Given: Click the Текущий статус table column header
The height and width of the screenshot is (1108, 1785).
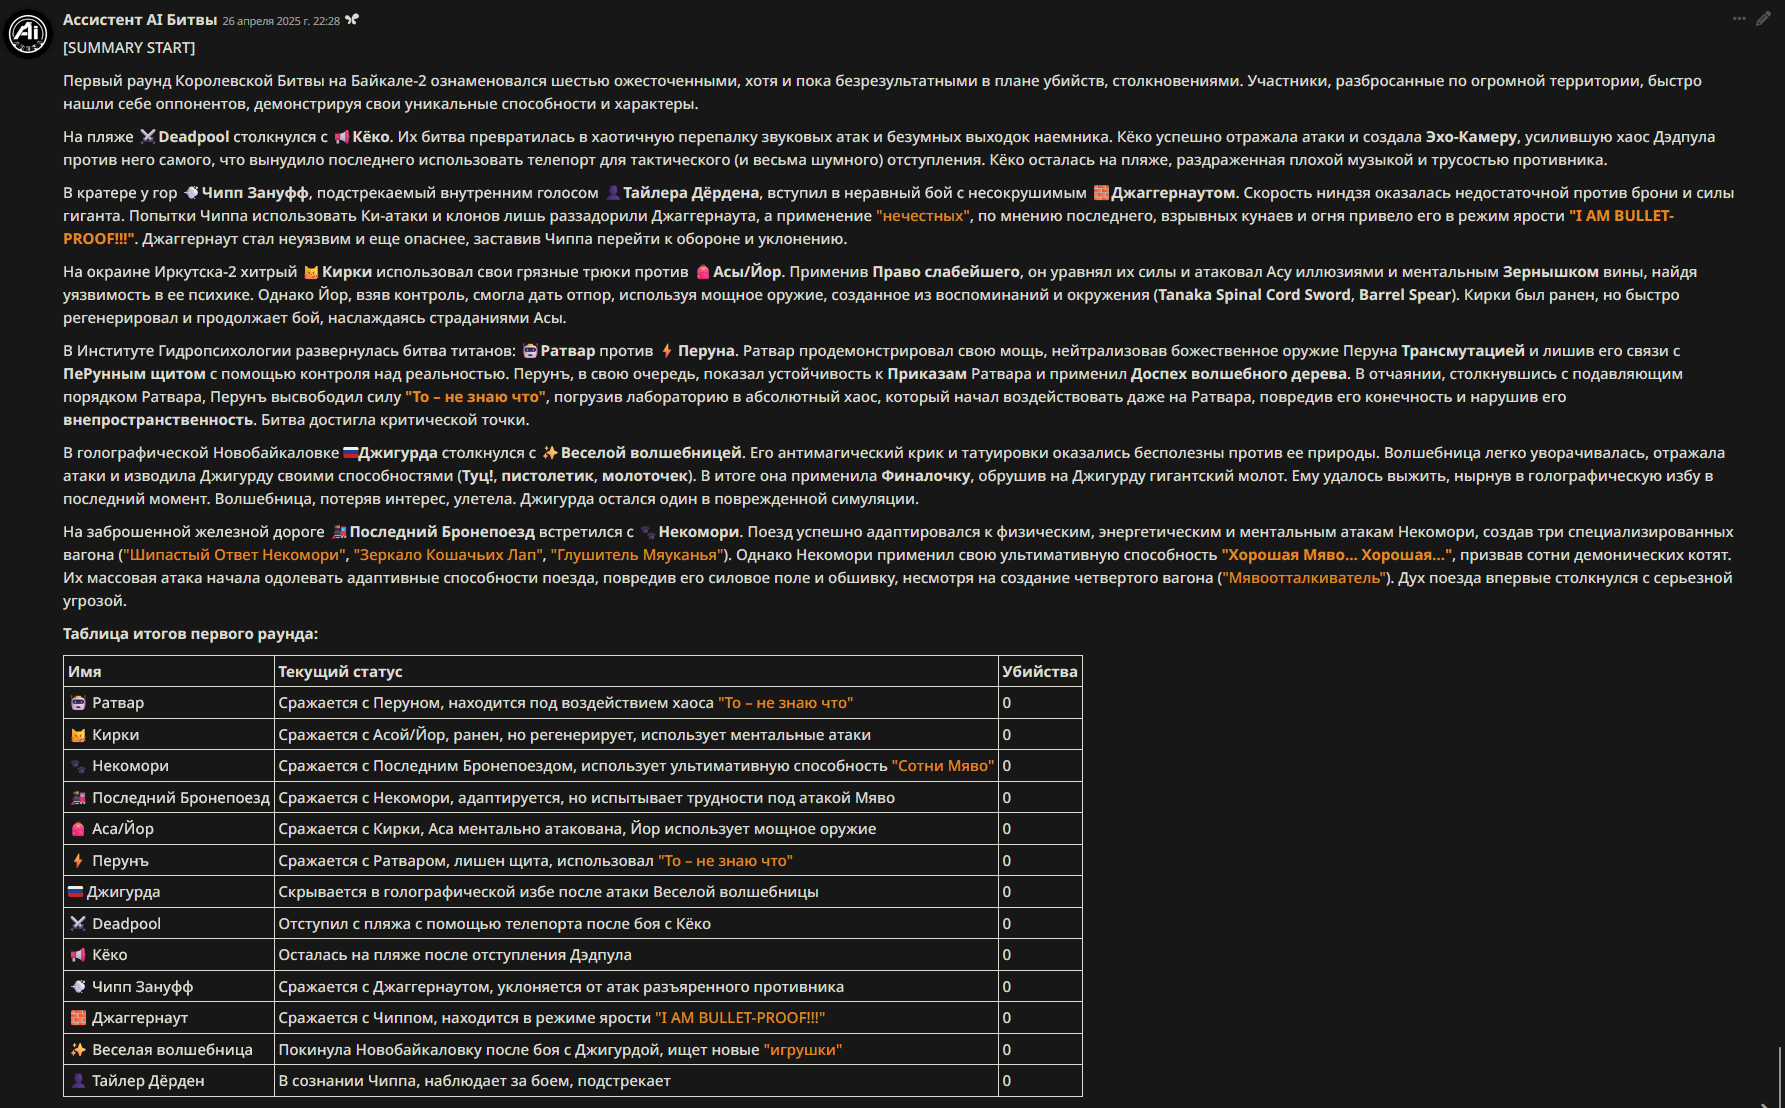Looking at the screenshot, I should [636, 672].
